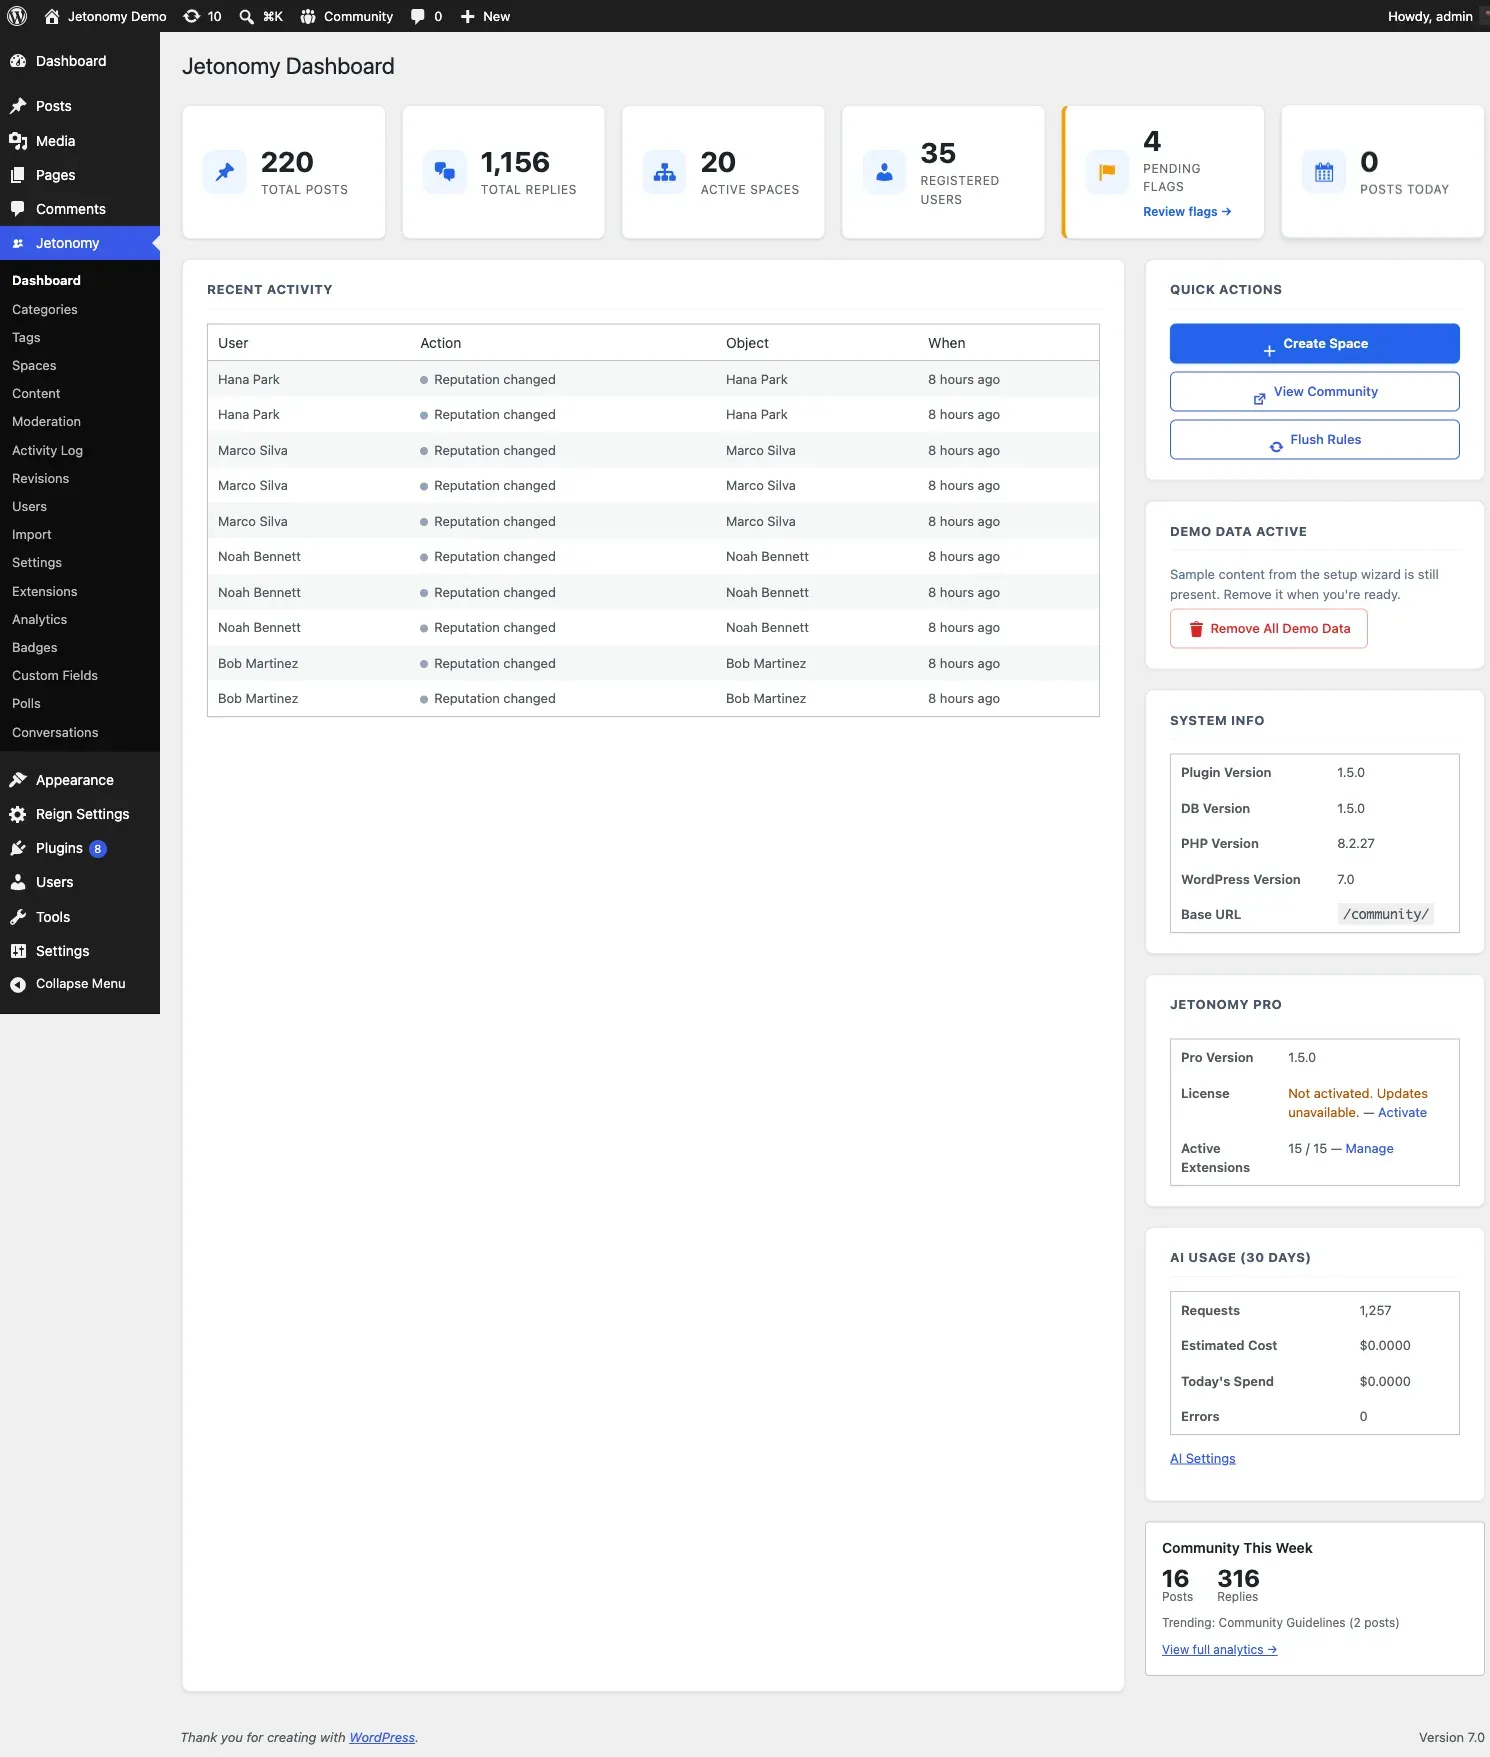The width and height of the screenshot is (1490, 1757).
Task: Click the user icon on Registered Users card
Action: click(x=885, y=172)
